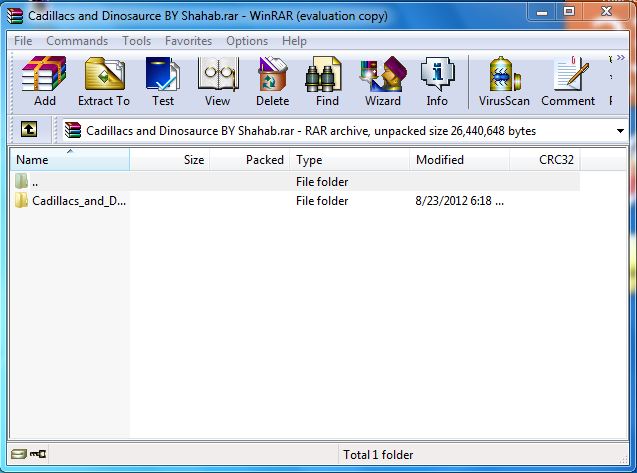
Task: Click the 'File folder' type of Cadillacs_and_D... row
Action: point(322,201)
